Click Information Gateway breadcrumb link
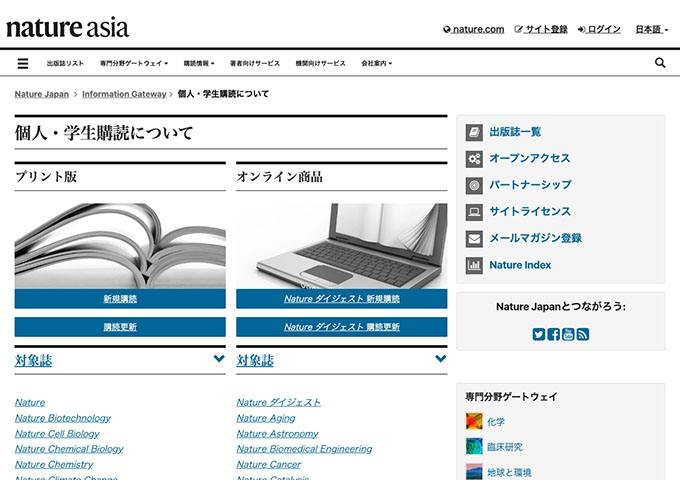Image resolution: width=680 pixels, height=480 pixels. pyautogui.click(x=124, y=94)
